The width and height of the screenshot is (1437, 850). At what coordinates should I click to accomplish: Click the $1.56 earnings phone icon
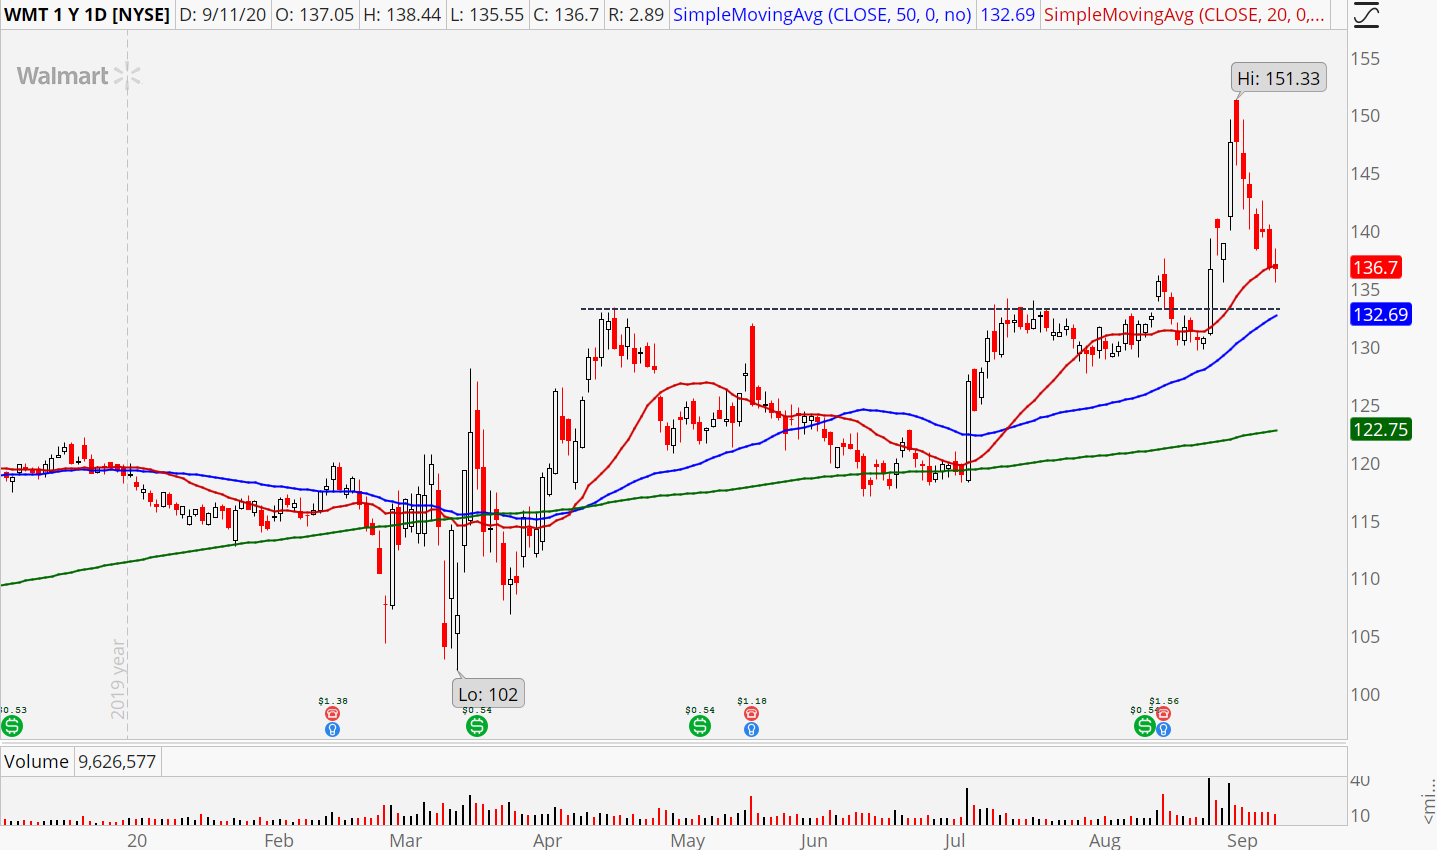point(1163,713)
